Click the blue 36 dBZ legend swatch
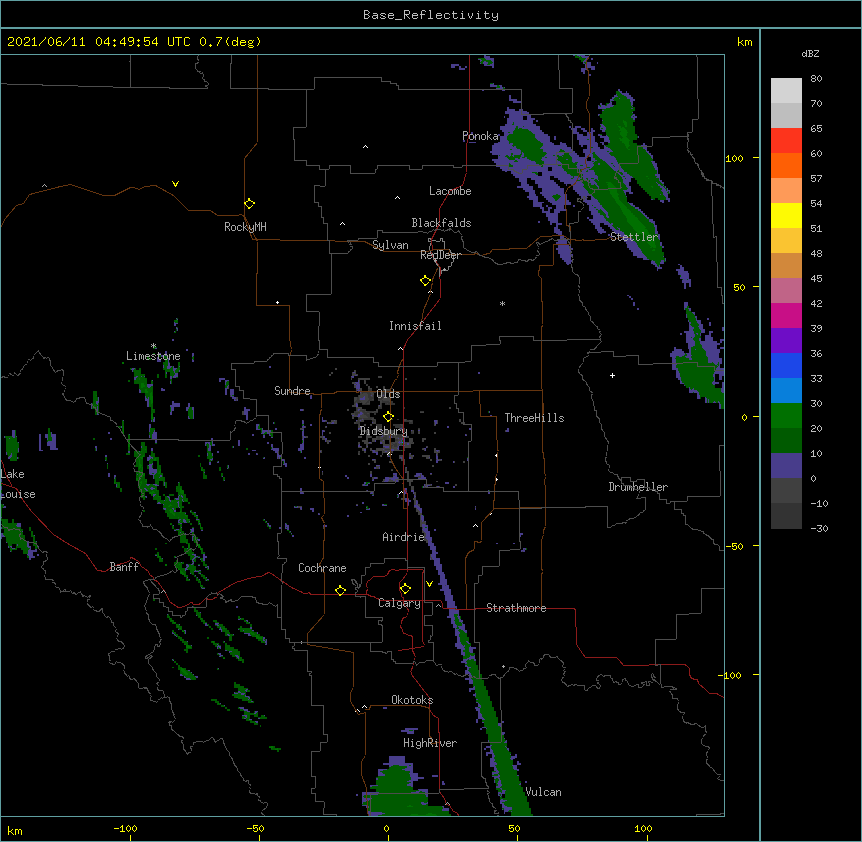Viewport: 862px width, 842px height. [x=786, y=365]
